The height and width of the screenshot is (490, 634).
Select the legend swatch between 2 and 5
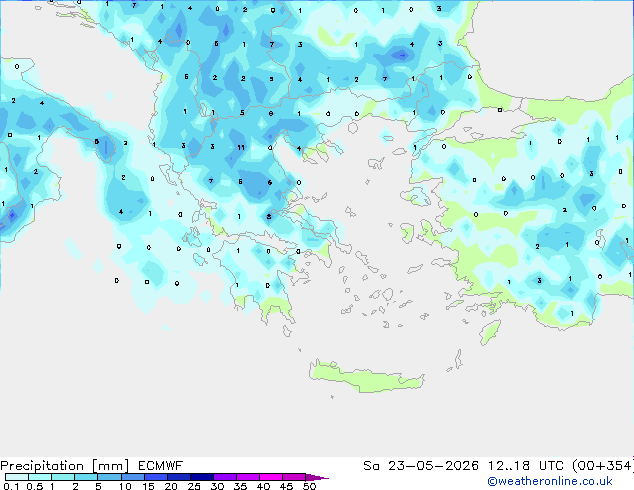(86, 477)
